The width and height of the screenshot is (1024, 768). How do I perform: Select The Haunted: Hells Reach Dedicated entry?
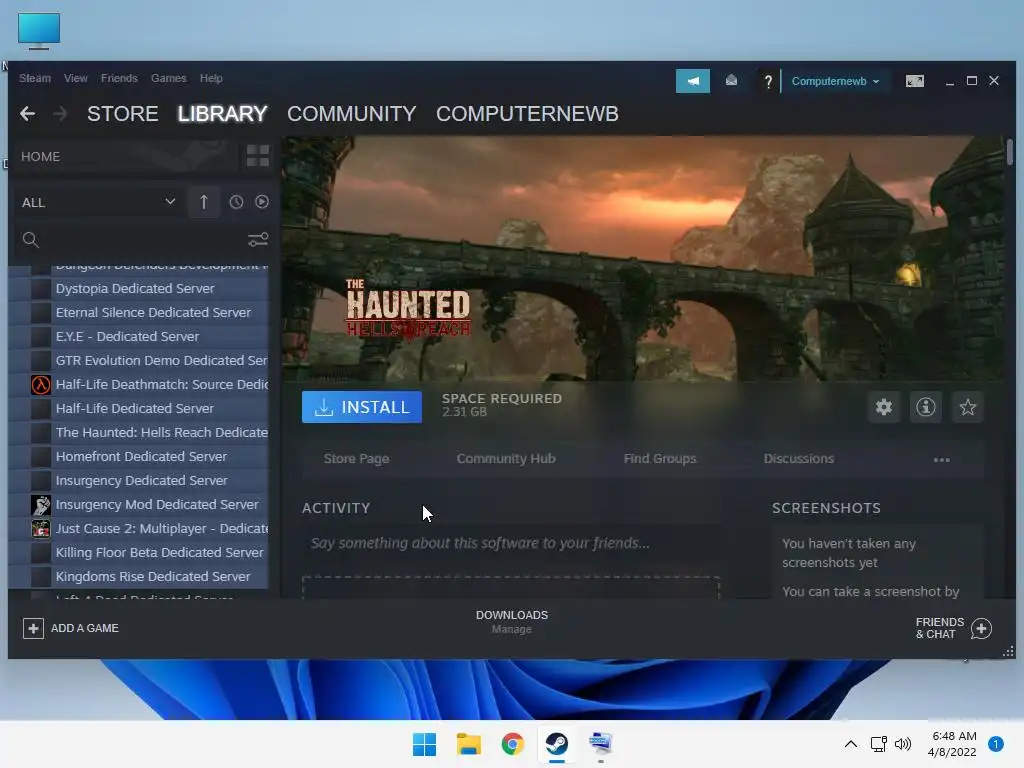(138, 432)
